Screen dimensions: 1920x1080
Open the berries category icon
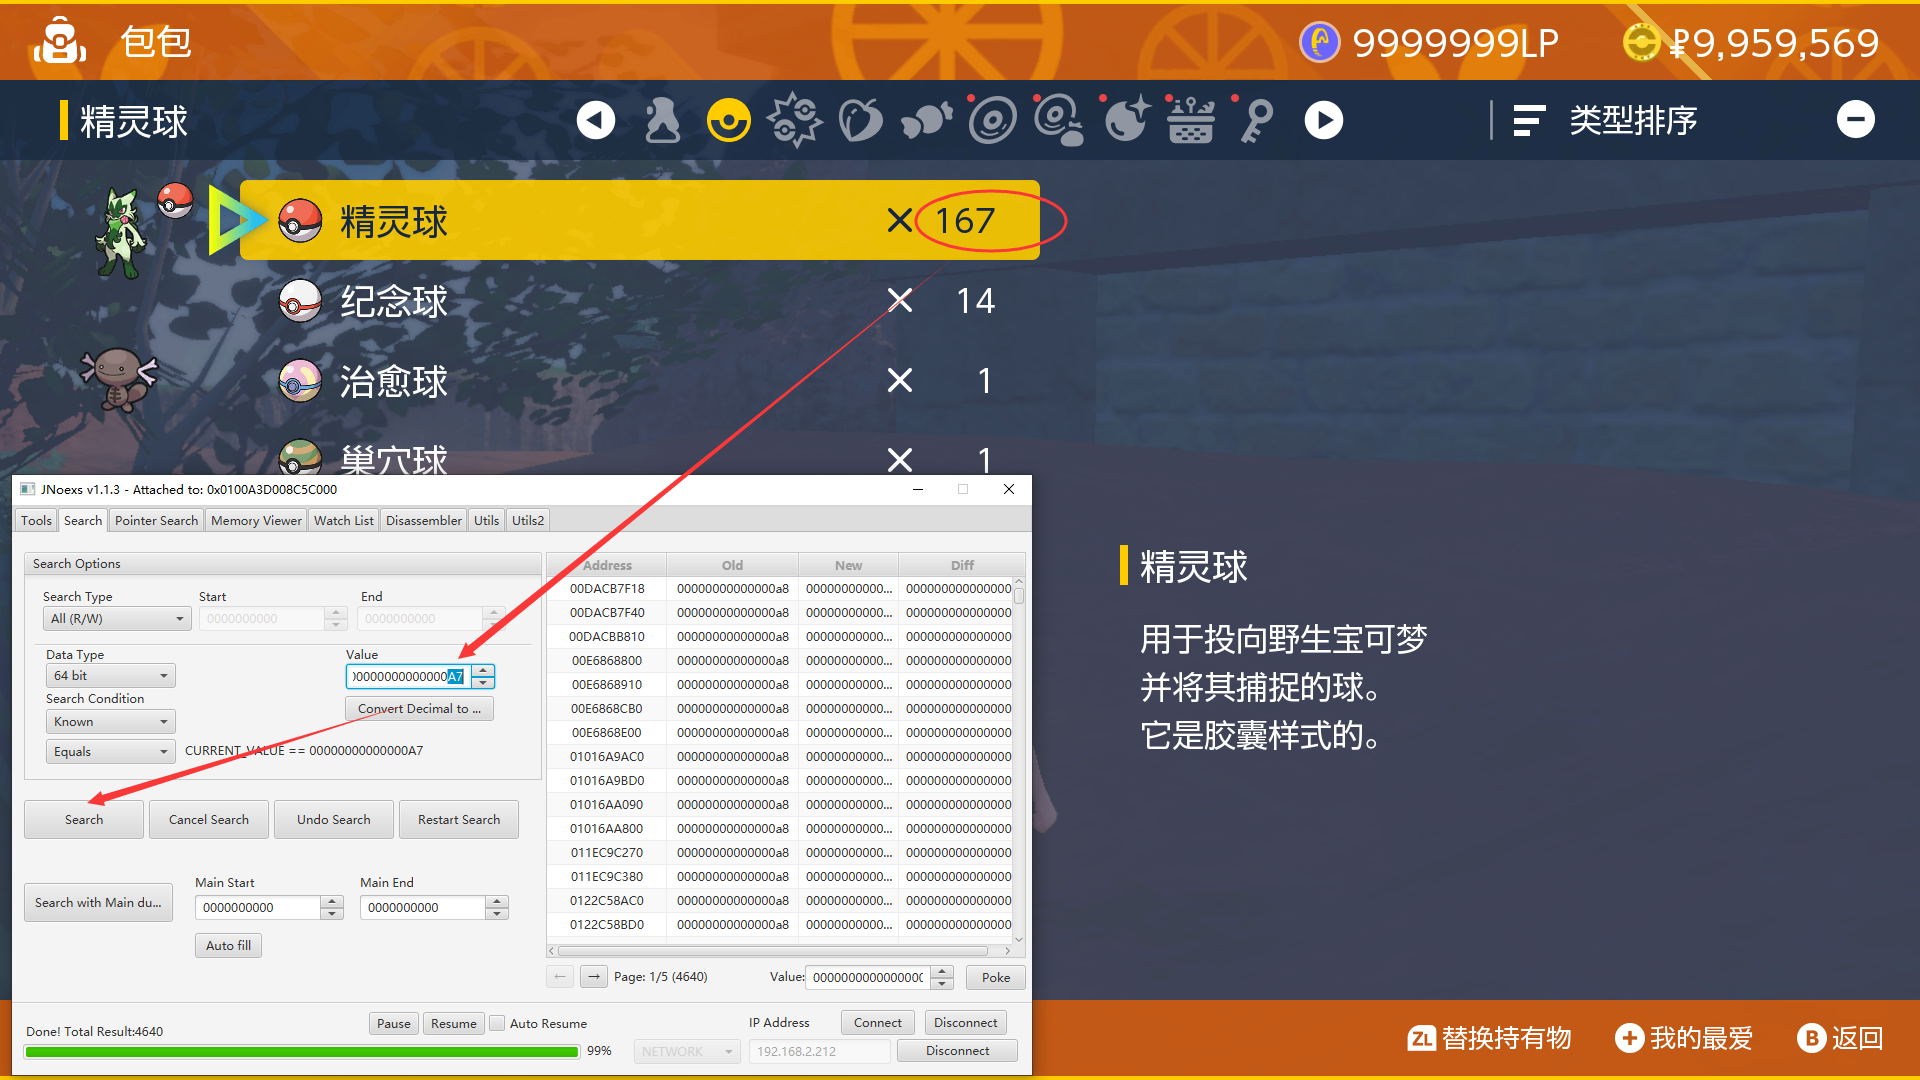860,121
